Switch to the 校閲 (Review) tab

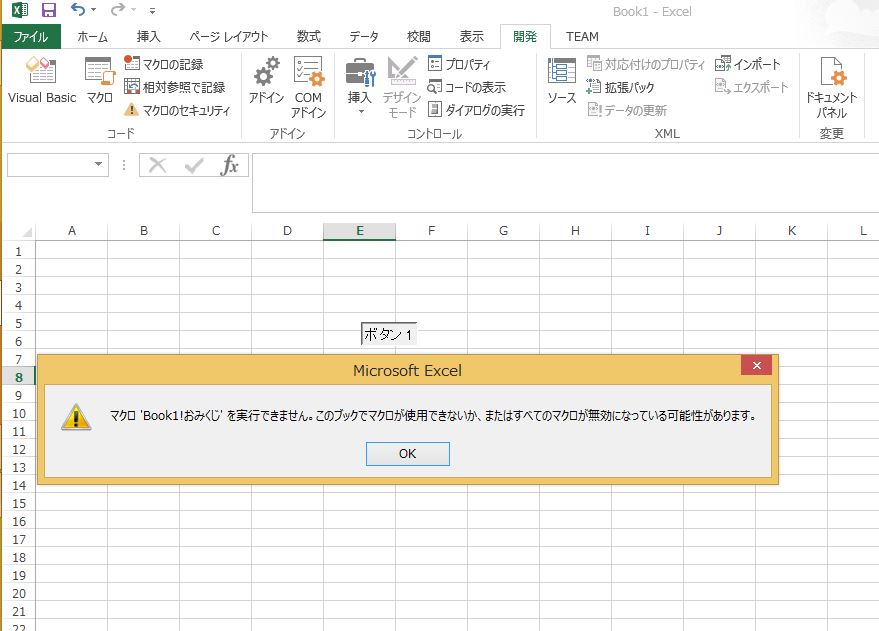point(419,36)
